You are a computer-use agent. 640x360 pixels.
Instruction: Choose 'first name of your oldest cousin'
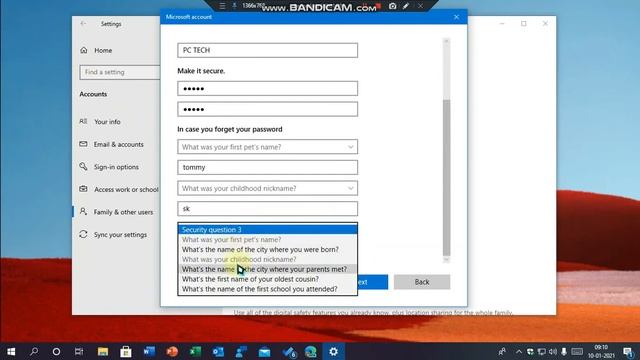click(x=267, y=279)
